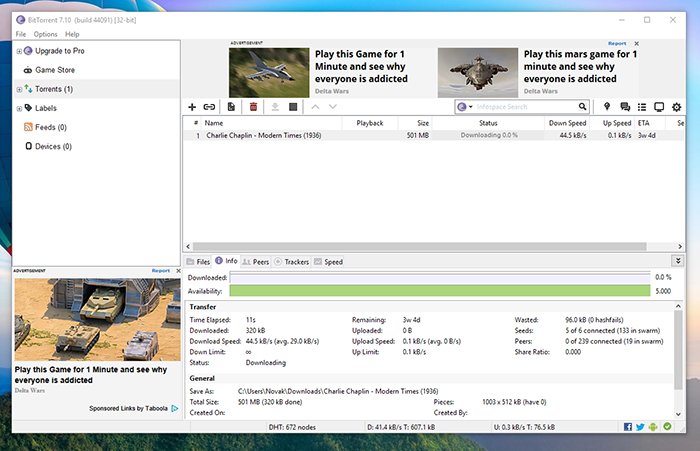
Task: Click the Info pane scroll-down arrow
Action: click(678, 414)
